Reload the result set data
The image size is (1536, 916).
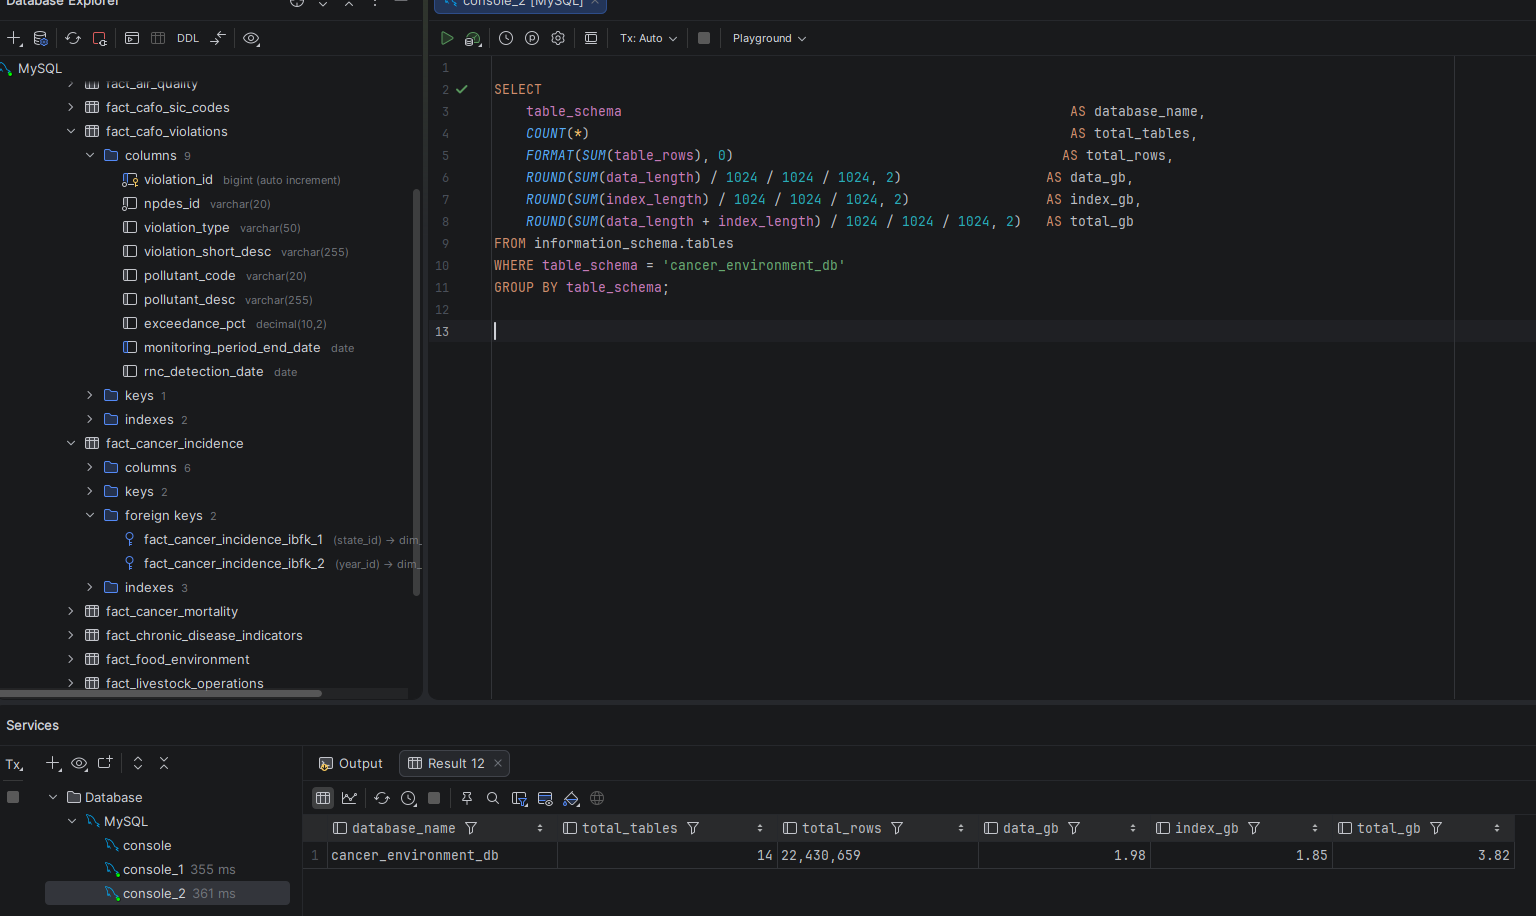[382, 798]
